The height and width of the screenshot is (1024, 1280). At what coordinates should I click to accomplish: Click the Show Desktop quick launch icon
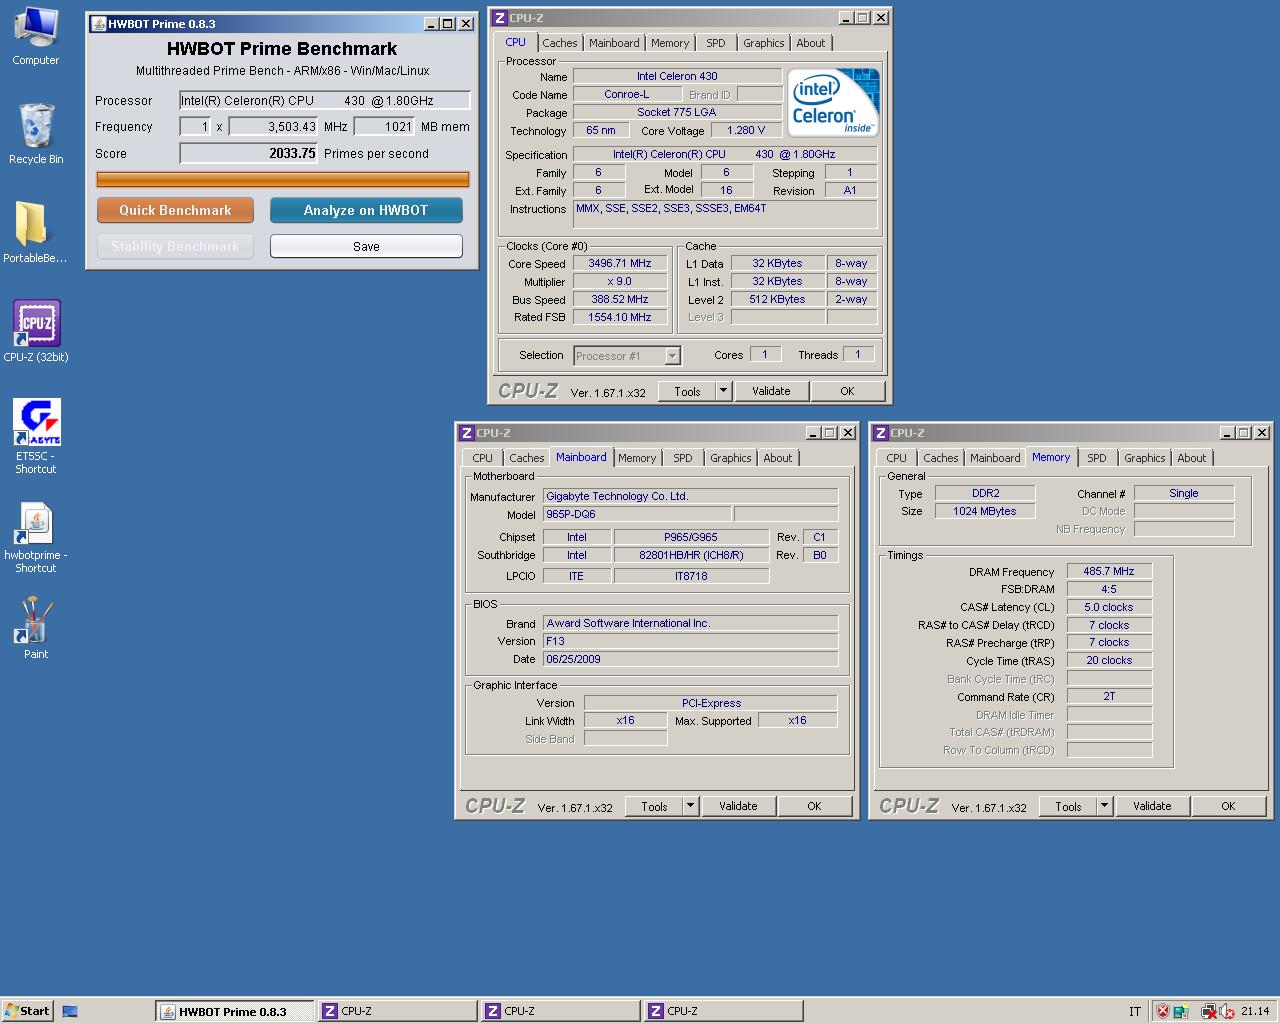(x=70, y=1011)
